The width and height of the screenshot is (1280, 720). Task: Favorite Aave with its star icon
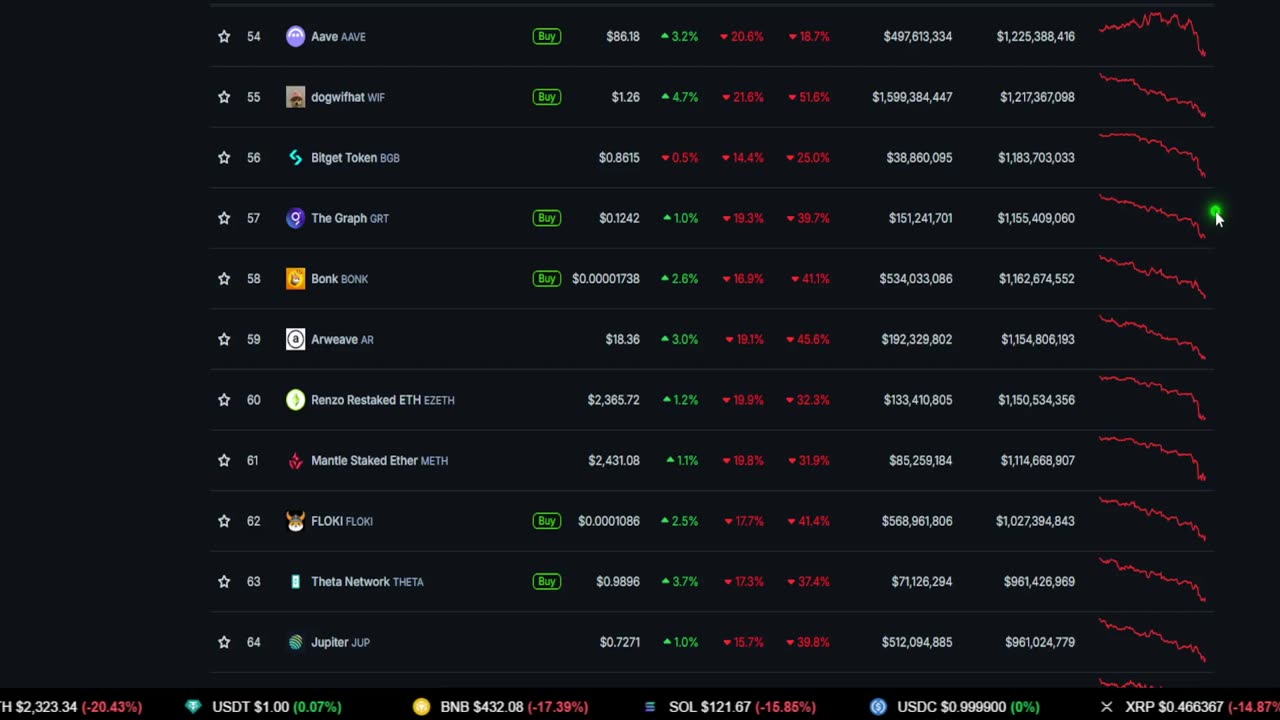pyautogui.click(x=224, y=36)
